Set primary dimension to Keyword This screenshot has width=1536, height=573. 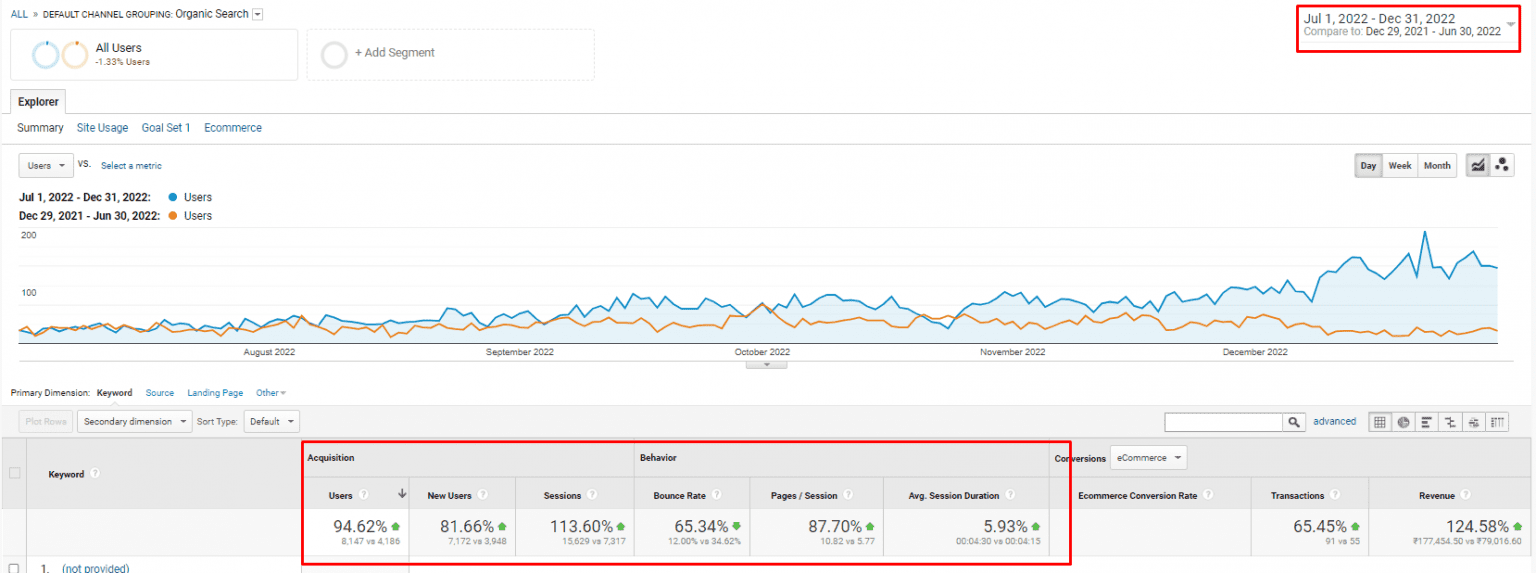pyautogui.click(x=115, y=393)
